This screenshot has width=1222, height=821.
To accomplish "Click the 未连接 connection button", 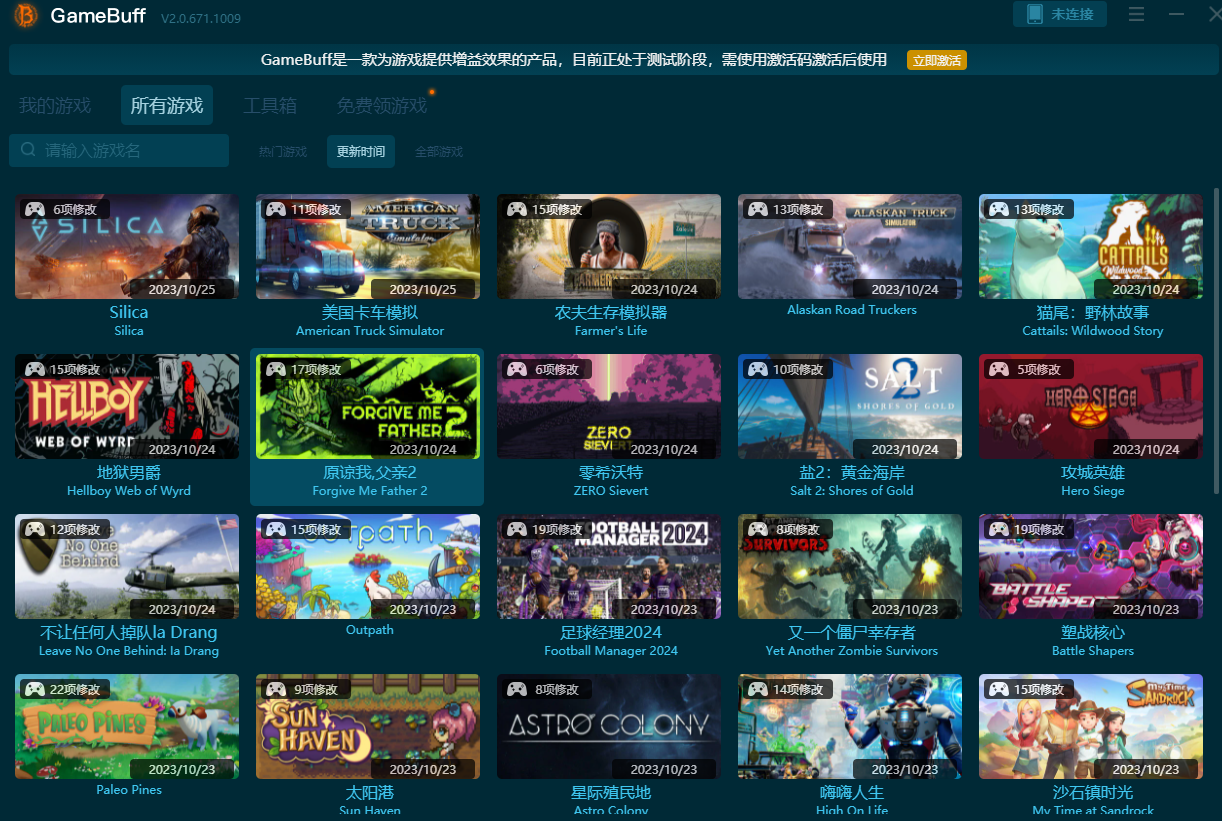I will point(1060,14).
